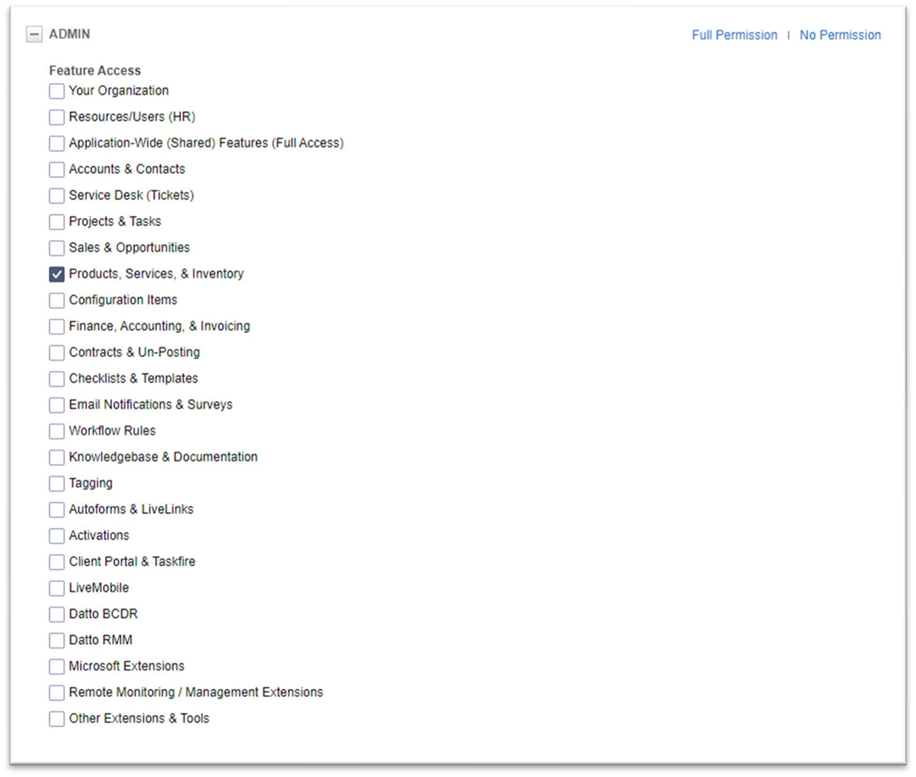Check Email Notifications & Surveys
This screenshot has width=916, height=777.
[56, 404]
